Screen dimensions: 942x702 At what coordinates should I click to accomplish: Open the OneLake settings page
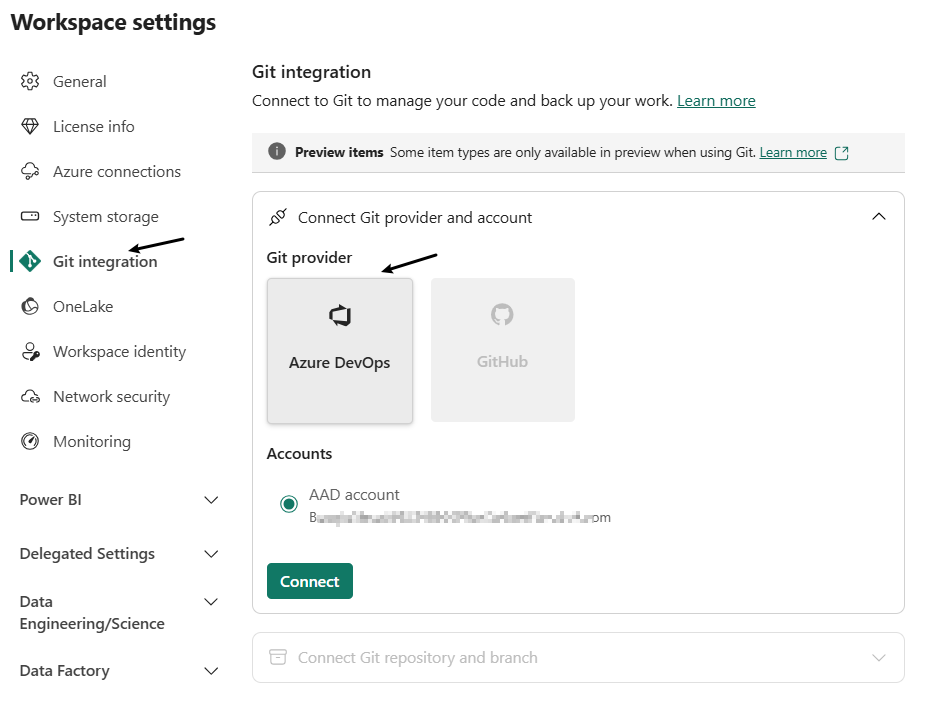(x=83, y=306)
